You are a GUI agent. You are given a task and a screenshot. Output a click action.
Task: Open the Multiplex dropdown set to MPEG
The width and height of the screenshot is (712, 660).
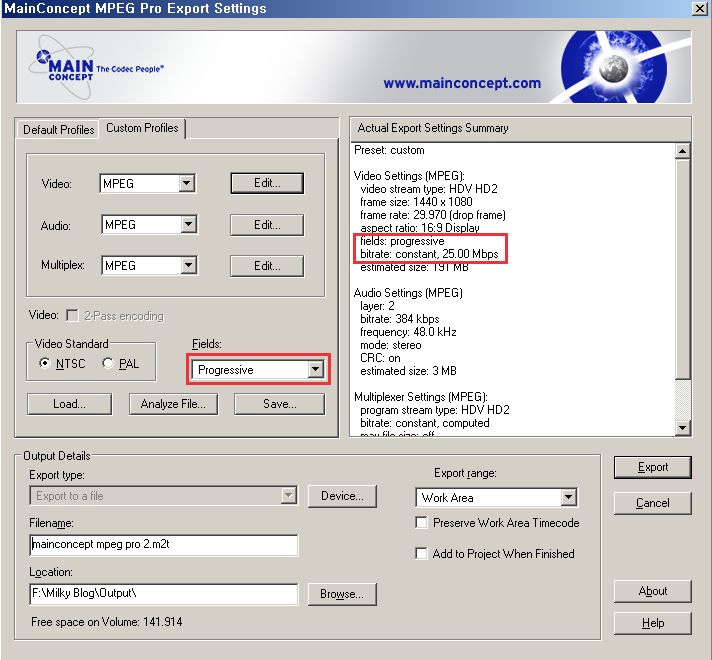pos(149,265)
